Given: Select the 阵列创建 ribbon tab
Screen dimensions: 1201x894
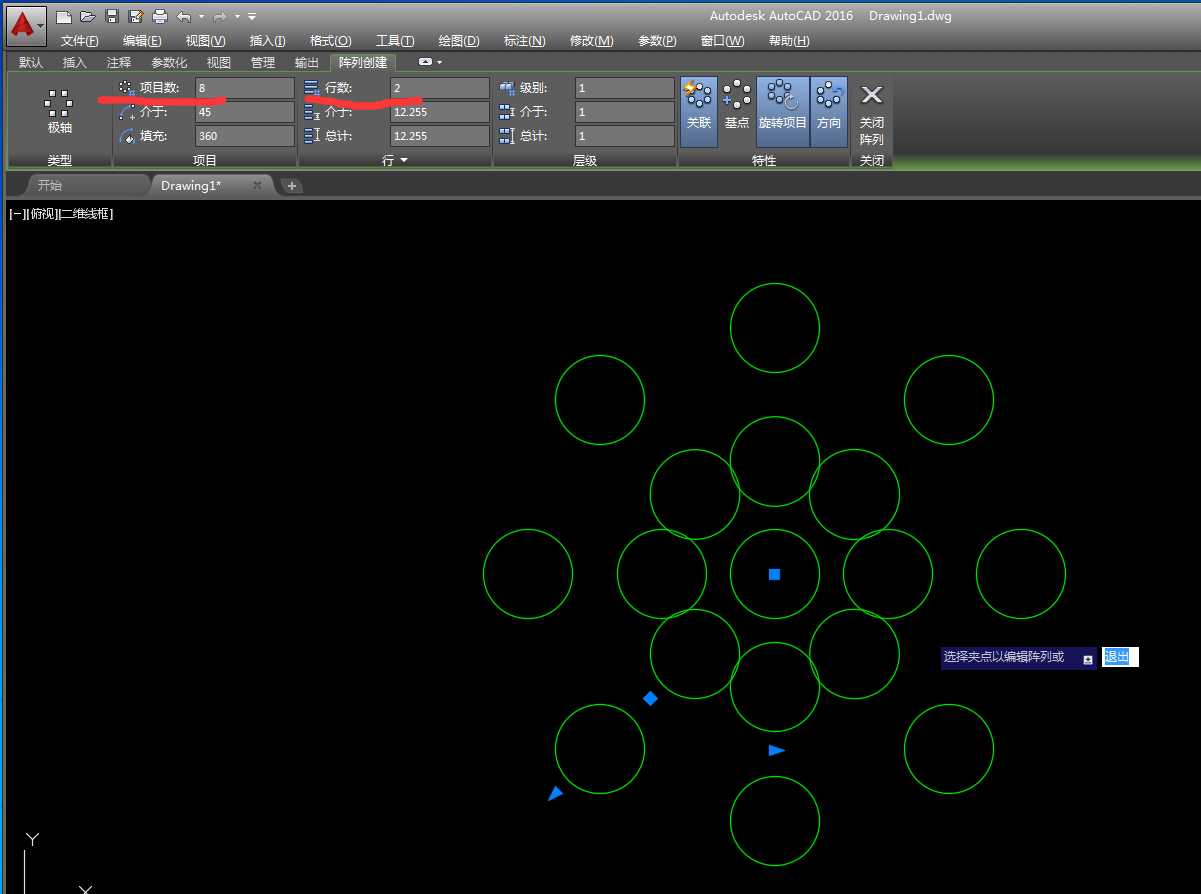Looking at the screenshot, I should point(363,62).
